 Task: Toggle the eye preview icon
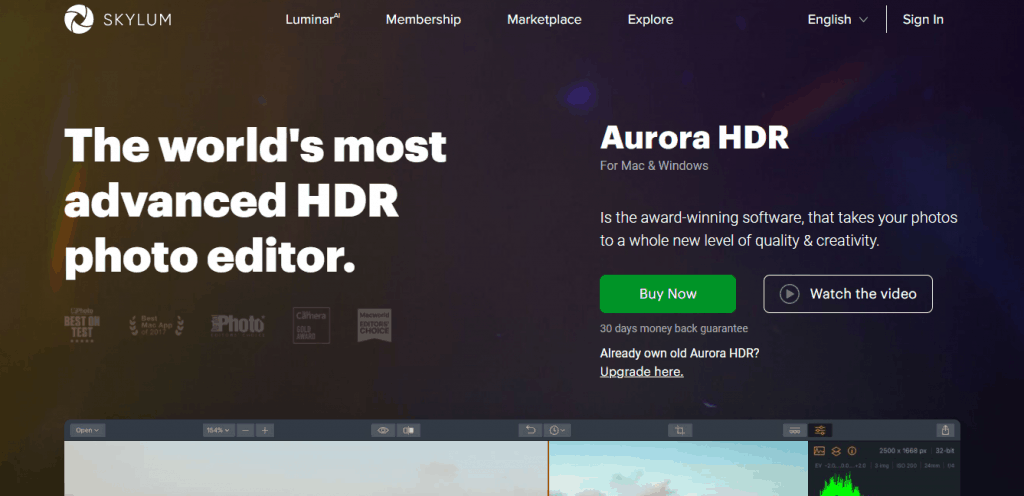[x=382, y=430]
